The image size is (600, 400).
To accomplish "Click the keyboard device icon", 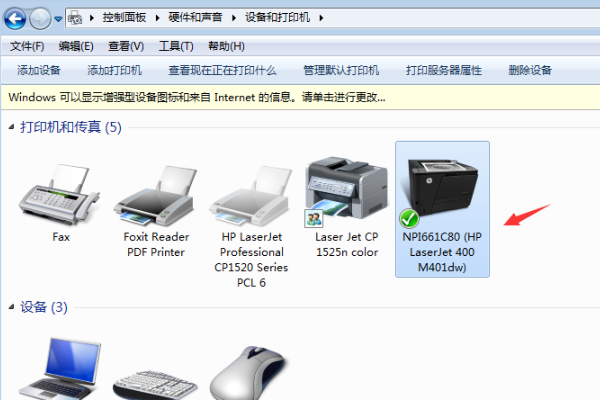I will click(155, 385).
